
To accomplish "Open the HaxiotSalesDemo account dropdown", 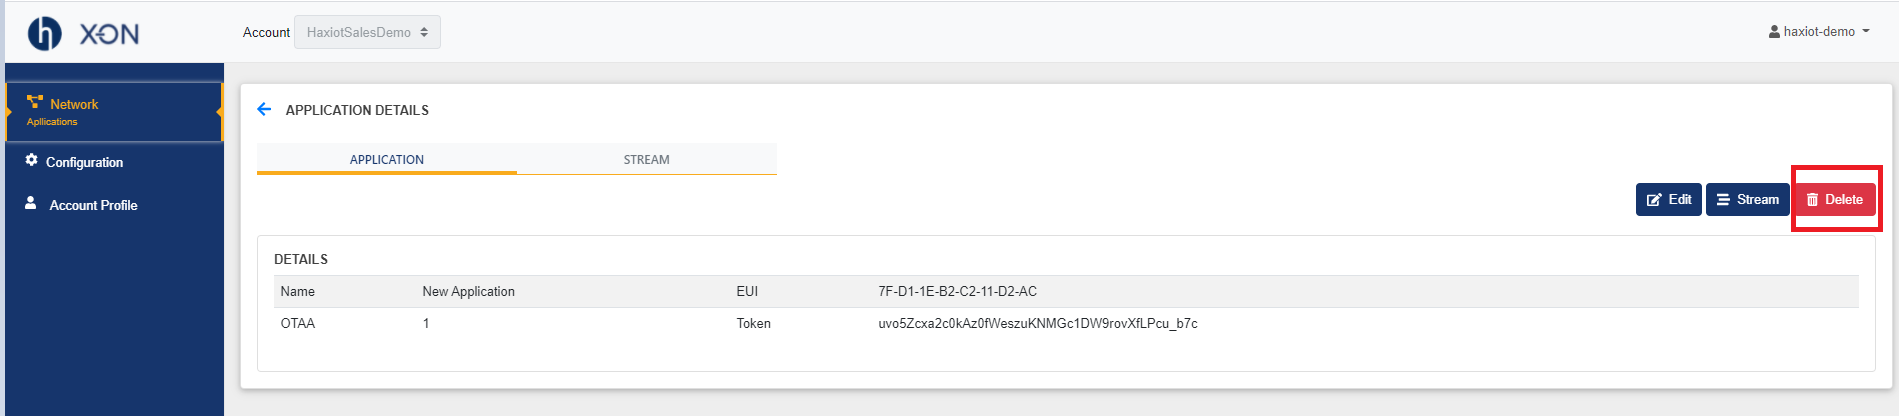I will pos(367,32).
